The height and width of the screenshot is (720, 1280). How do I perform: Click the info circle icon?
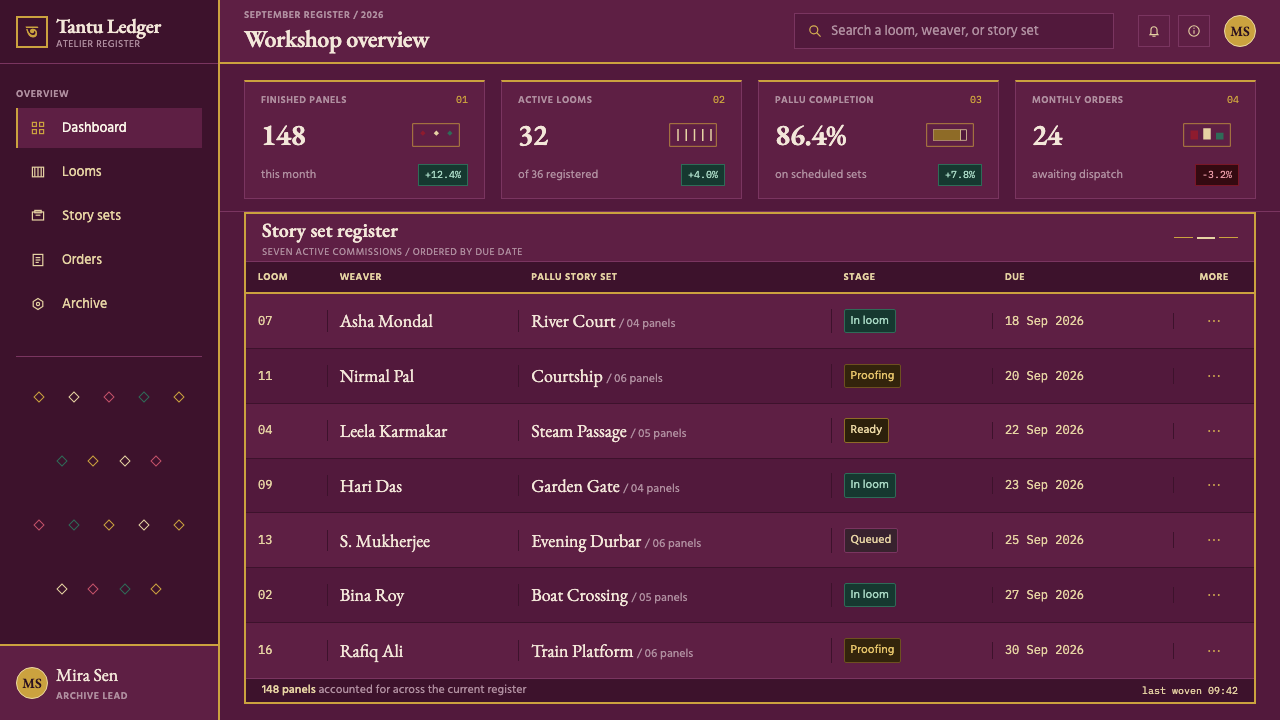[x=1194, y=31]
